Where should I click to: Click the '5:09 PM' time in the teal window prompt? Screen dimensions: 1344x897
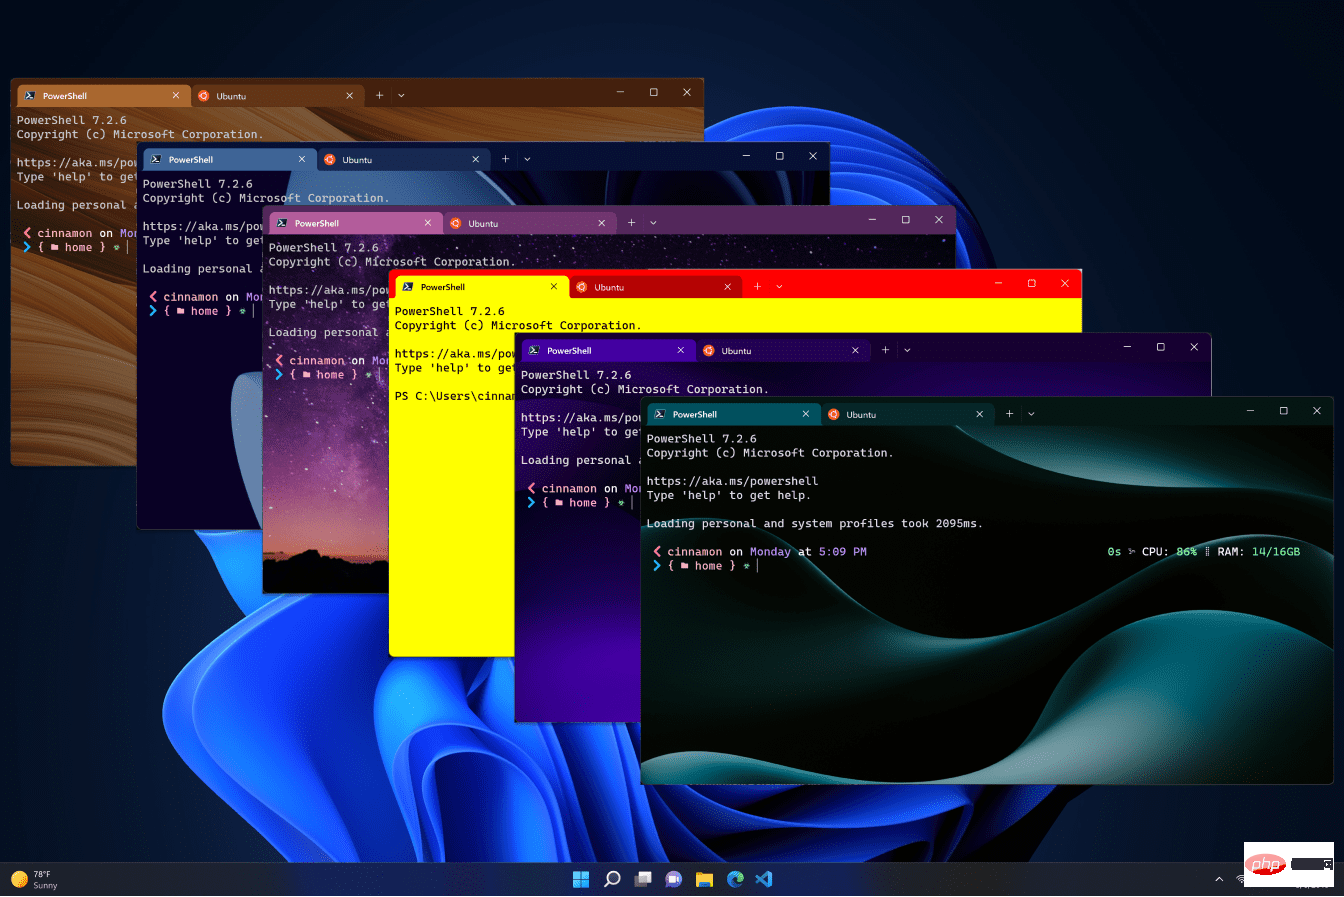842,552
